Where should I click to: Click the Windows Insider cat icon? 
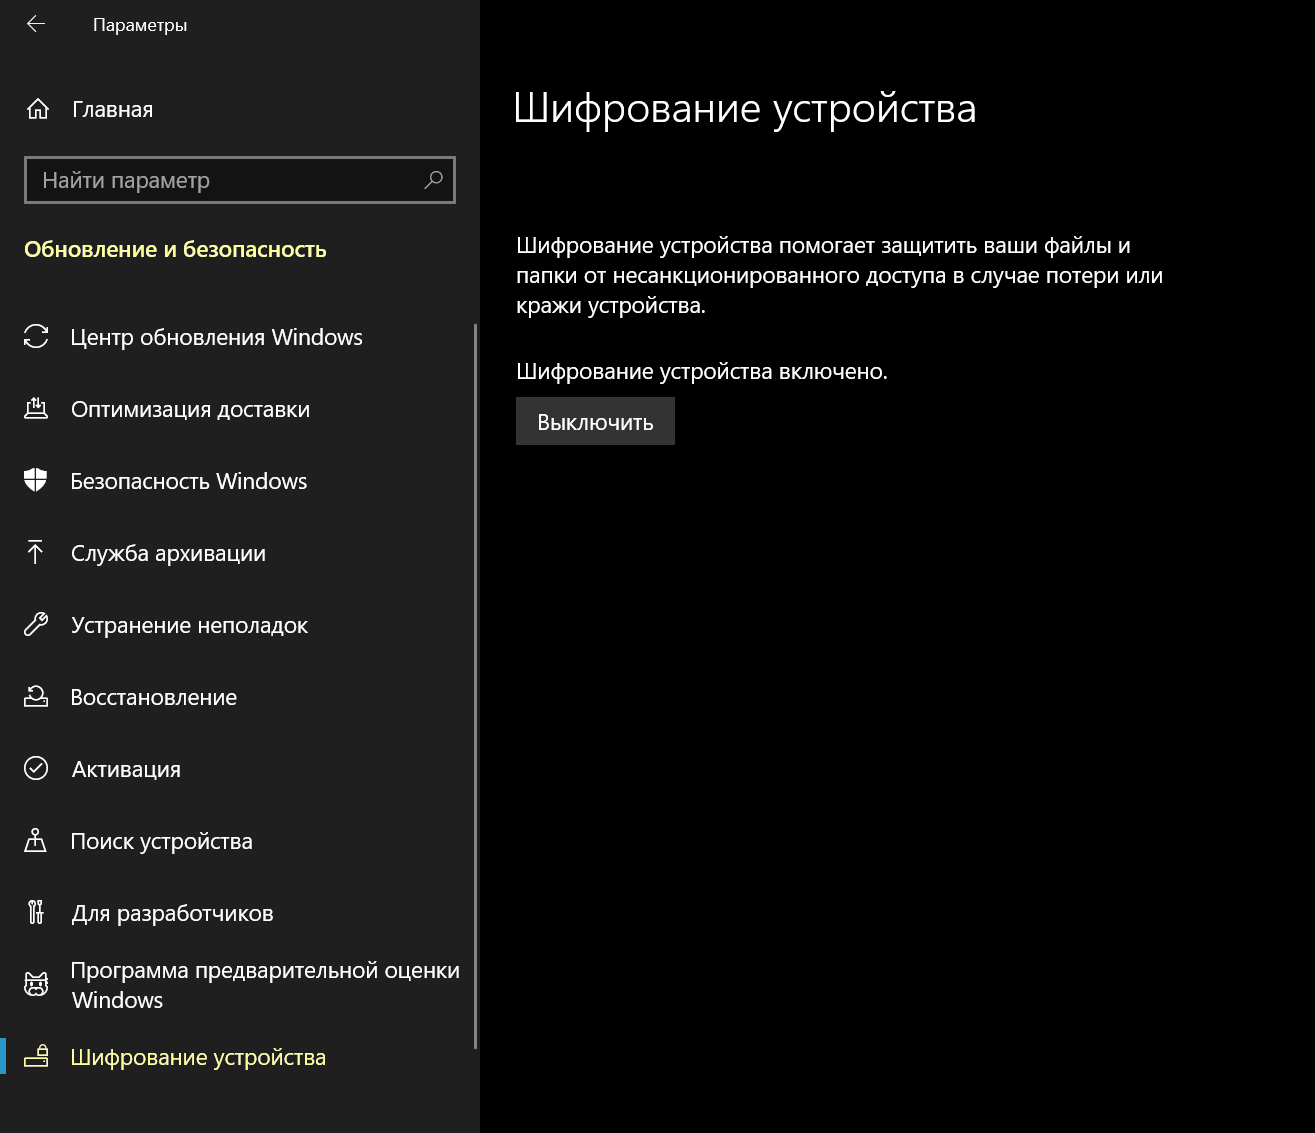point(36,985)
